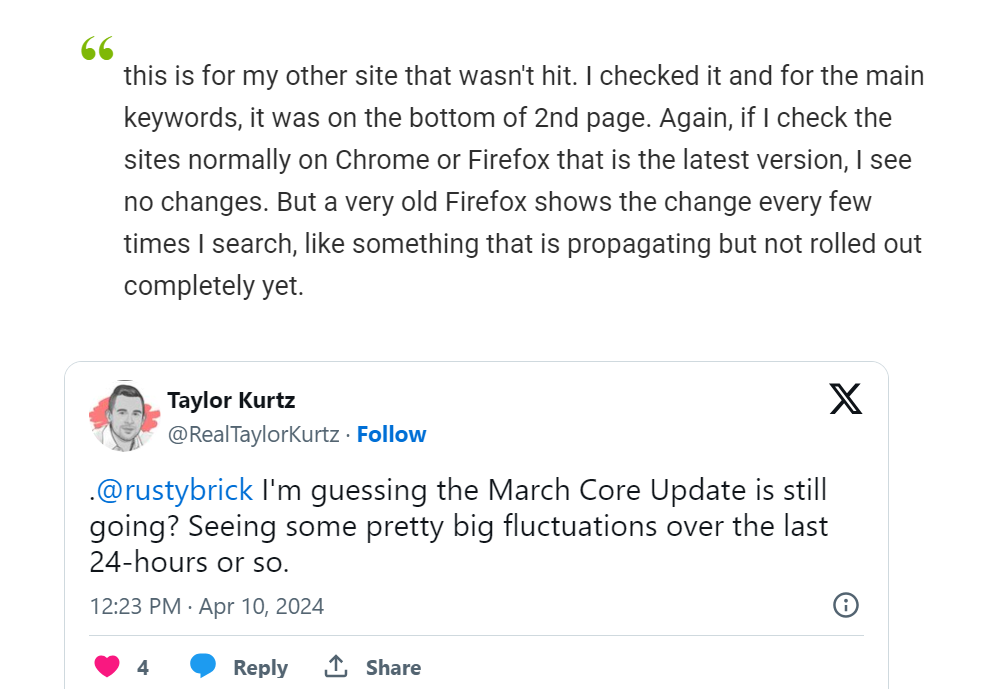This screenshot has height=689, width=1005.
Task: Click the share upload arrow icon
Action: (336, 666)
